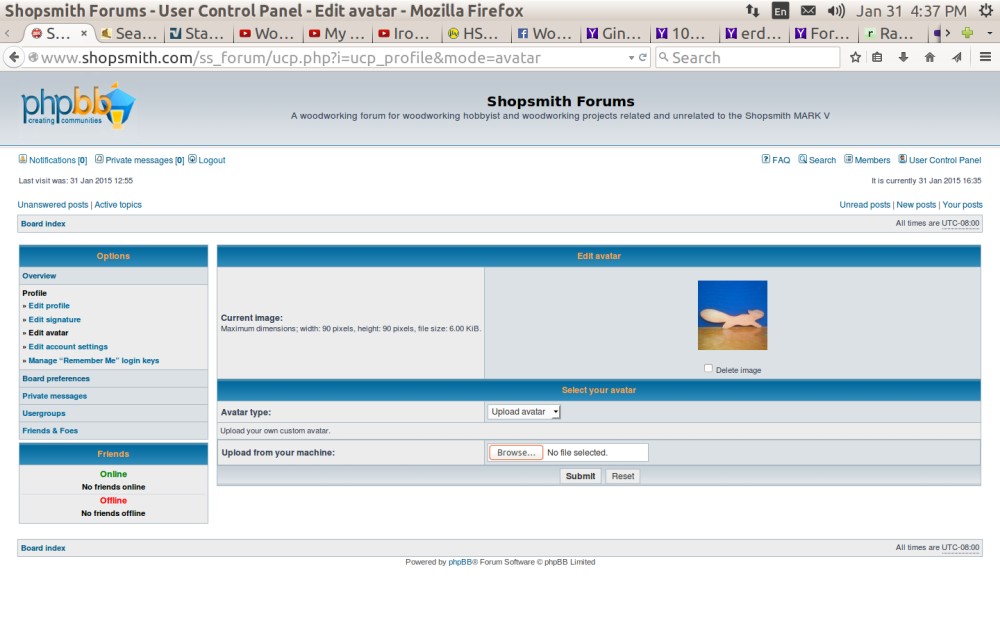The image size is (1000, 625).
Task: Click the green new tab plus icon
Action: 967,33
